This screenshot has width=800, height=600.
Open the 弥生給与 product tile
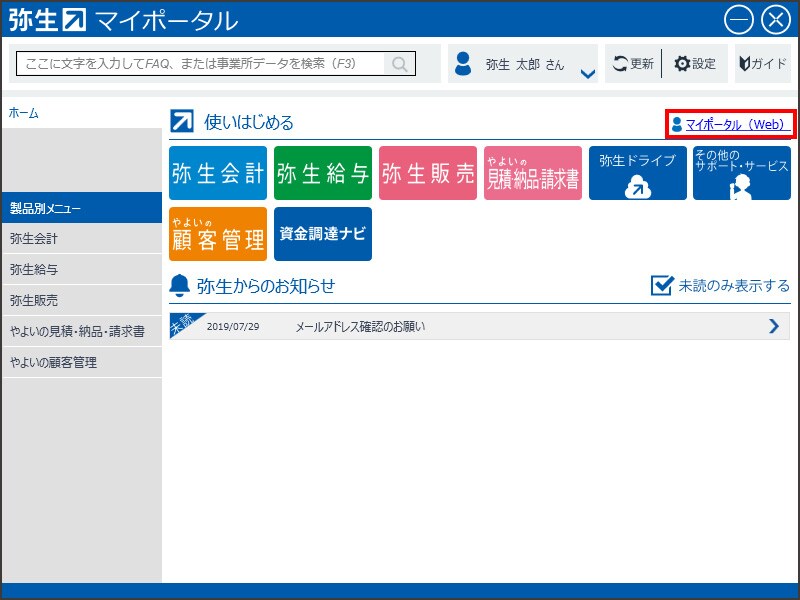point(323,173)
